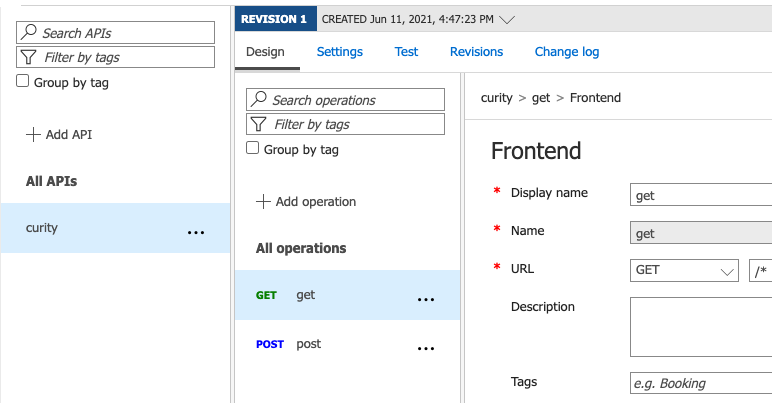
Task: Select the POST post operation
Action: [347, 344]
